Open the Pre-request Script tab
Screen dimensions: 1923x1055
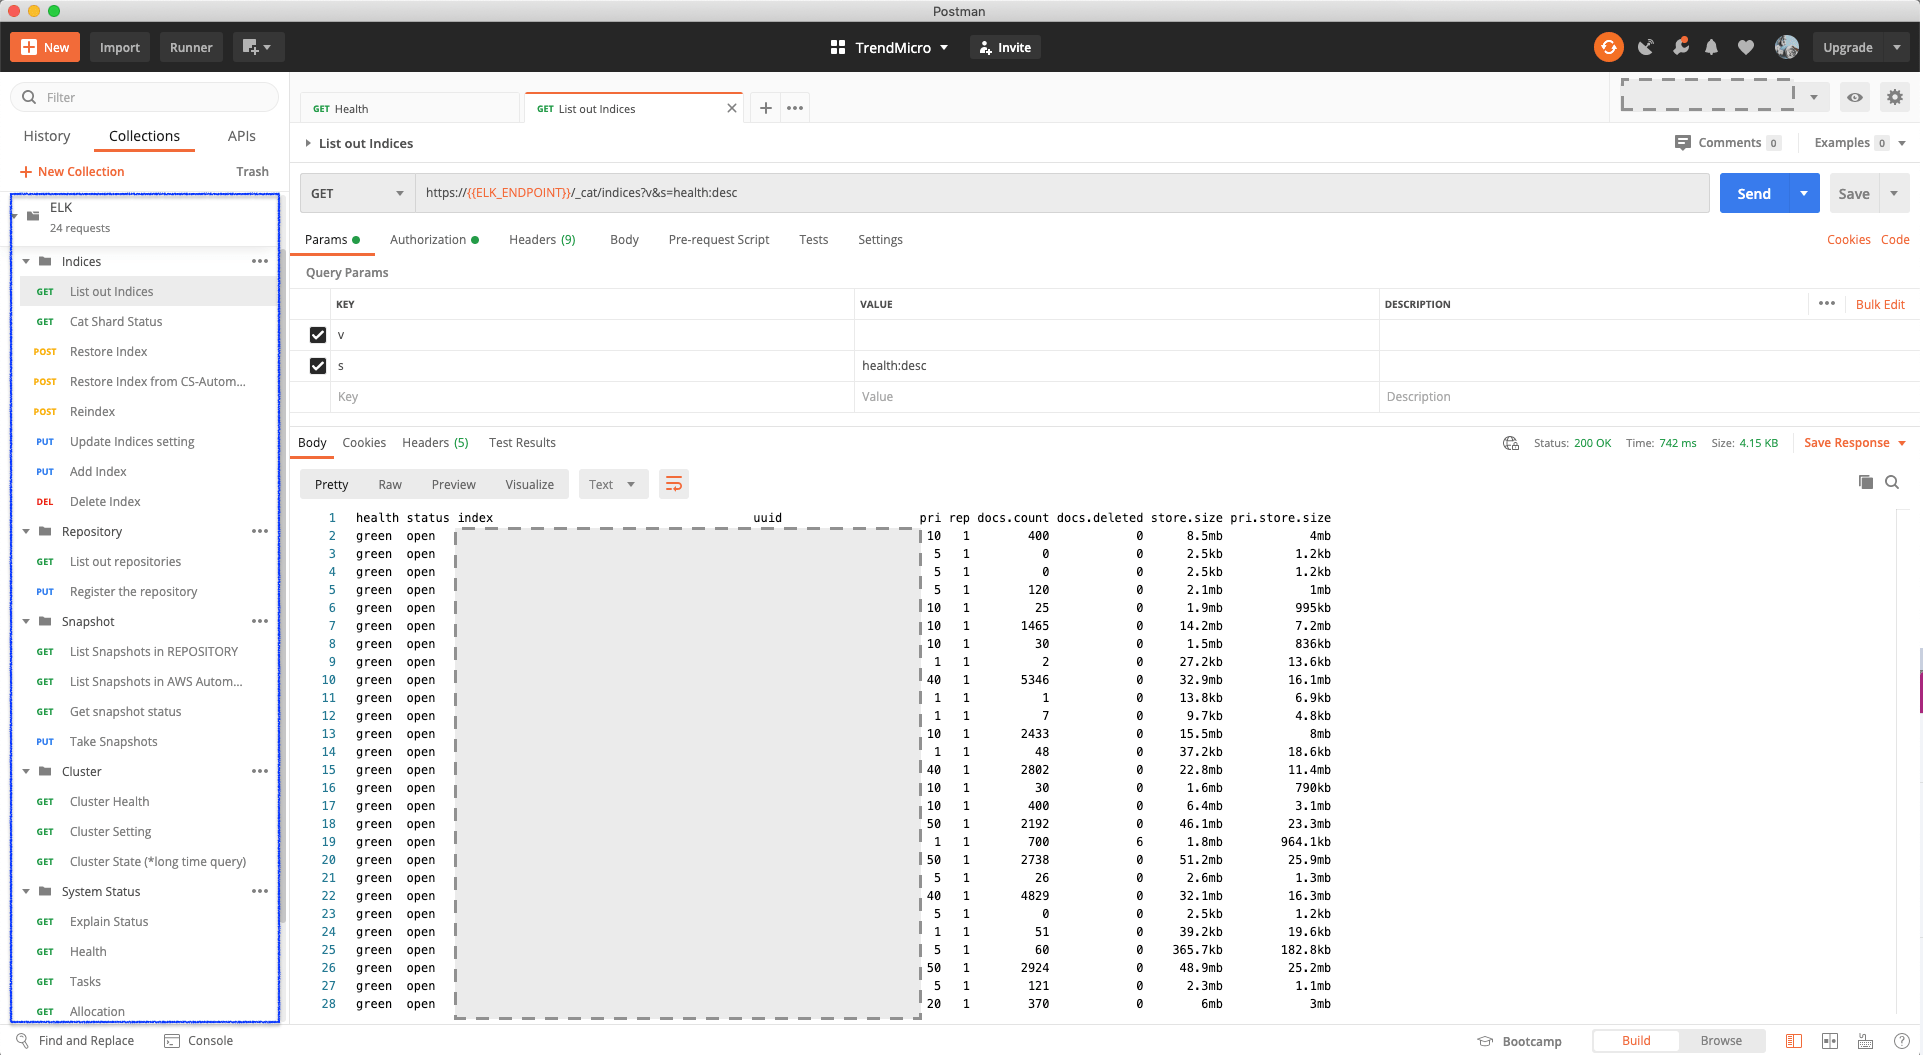coord(719,240)
